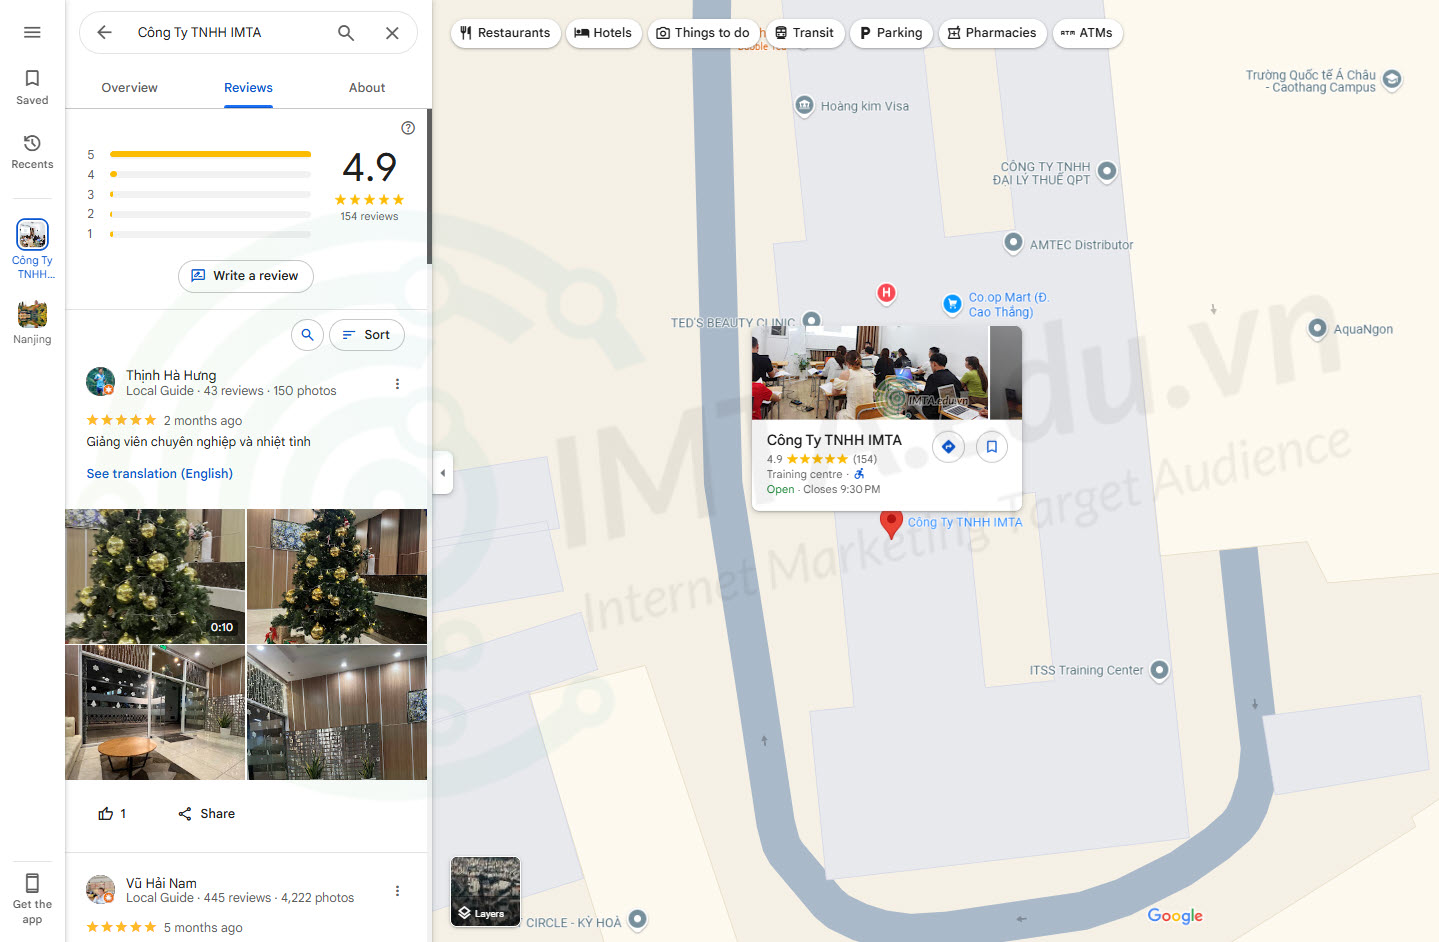
Task: Filter map by Hotels
Action: tap(603, 33)
